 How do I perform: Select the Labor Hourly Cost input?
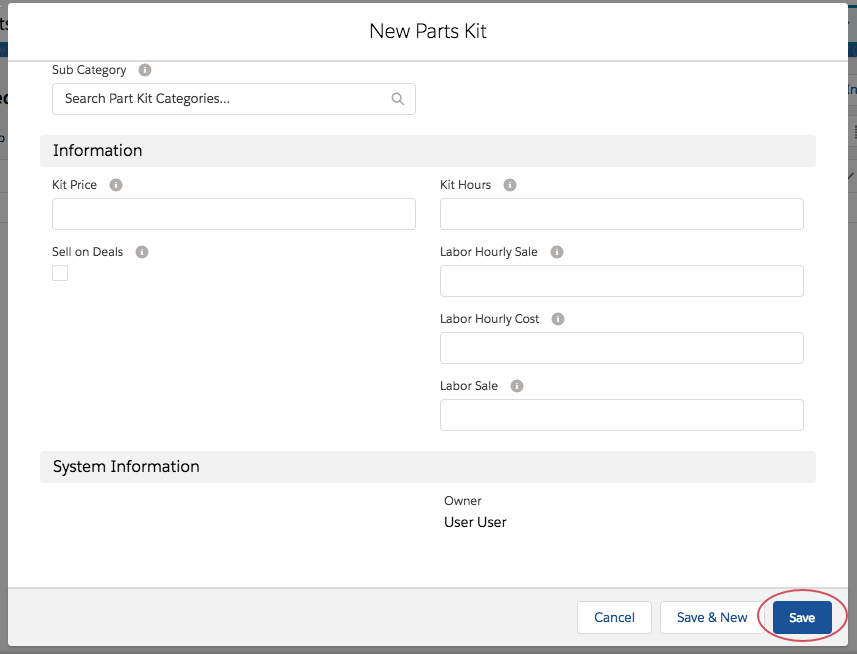pos(622,348)
